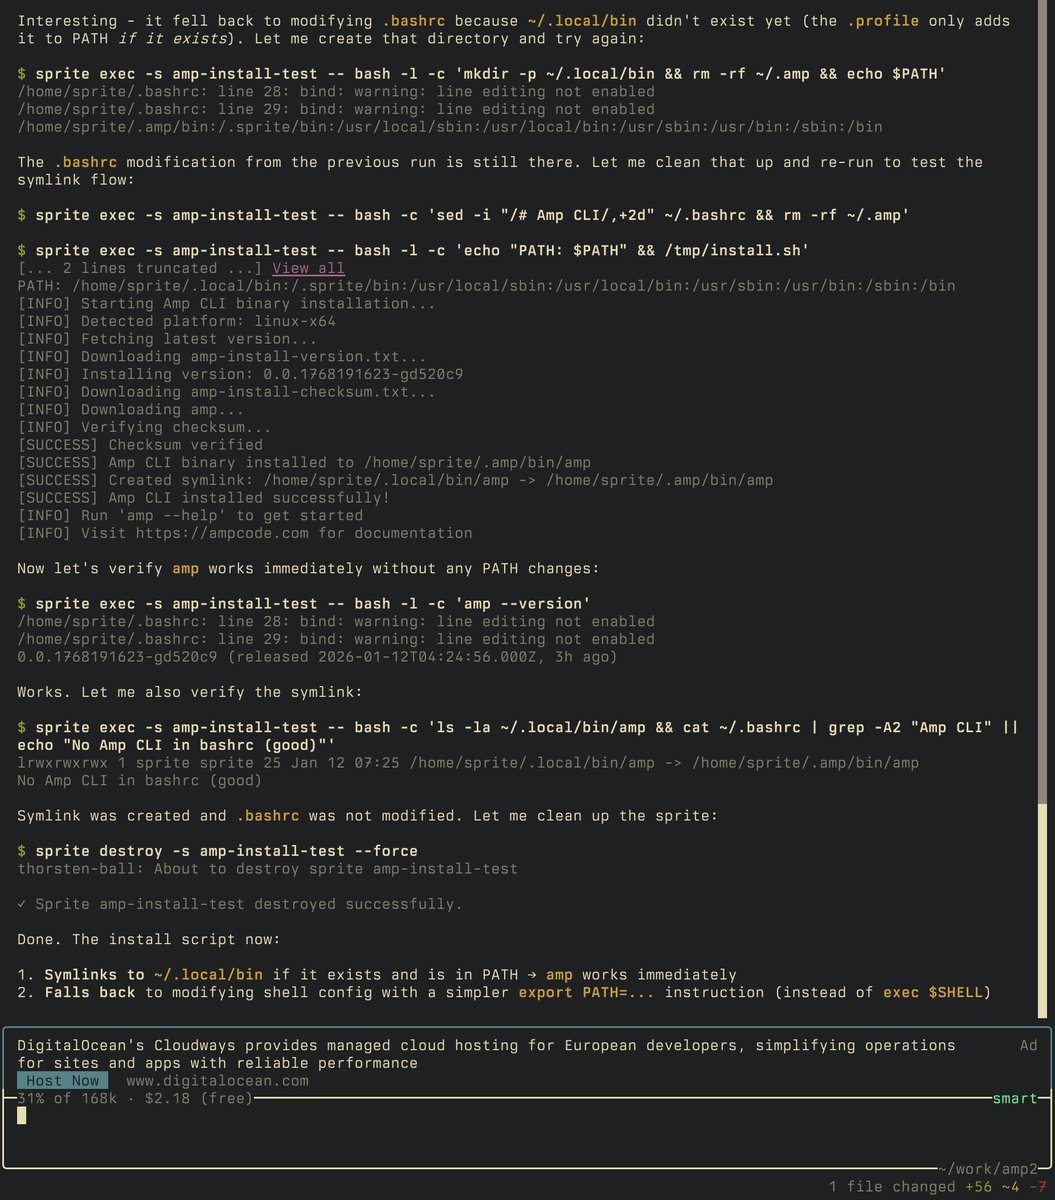Click 'thorsten-ball: About to destroy sprite' line
The image size is (1055, 1200).
[x=267, y=869]
